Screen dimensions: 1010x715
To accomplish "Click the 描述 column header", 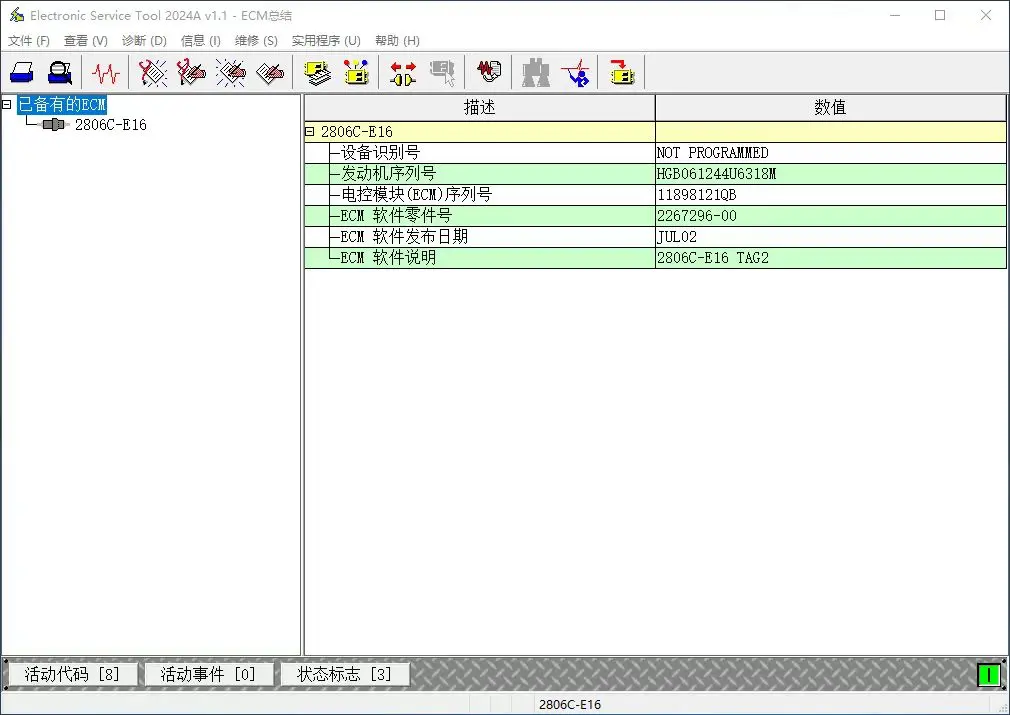I will 479,108.
